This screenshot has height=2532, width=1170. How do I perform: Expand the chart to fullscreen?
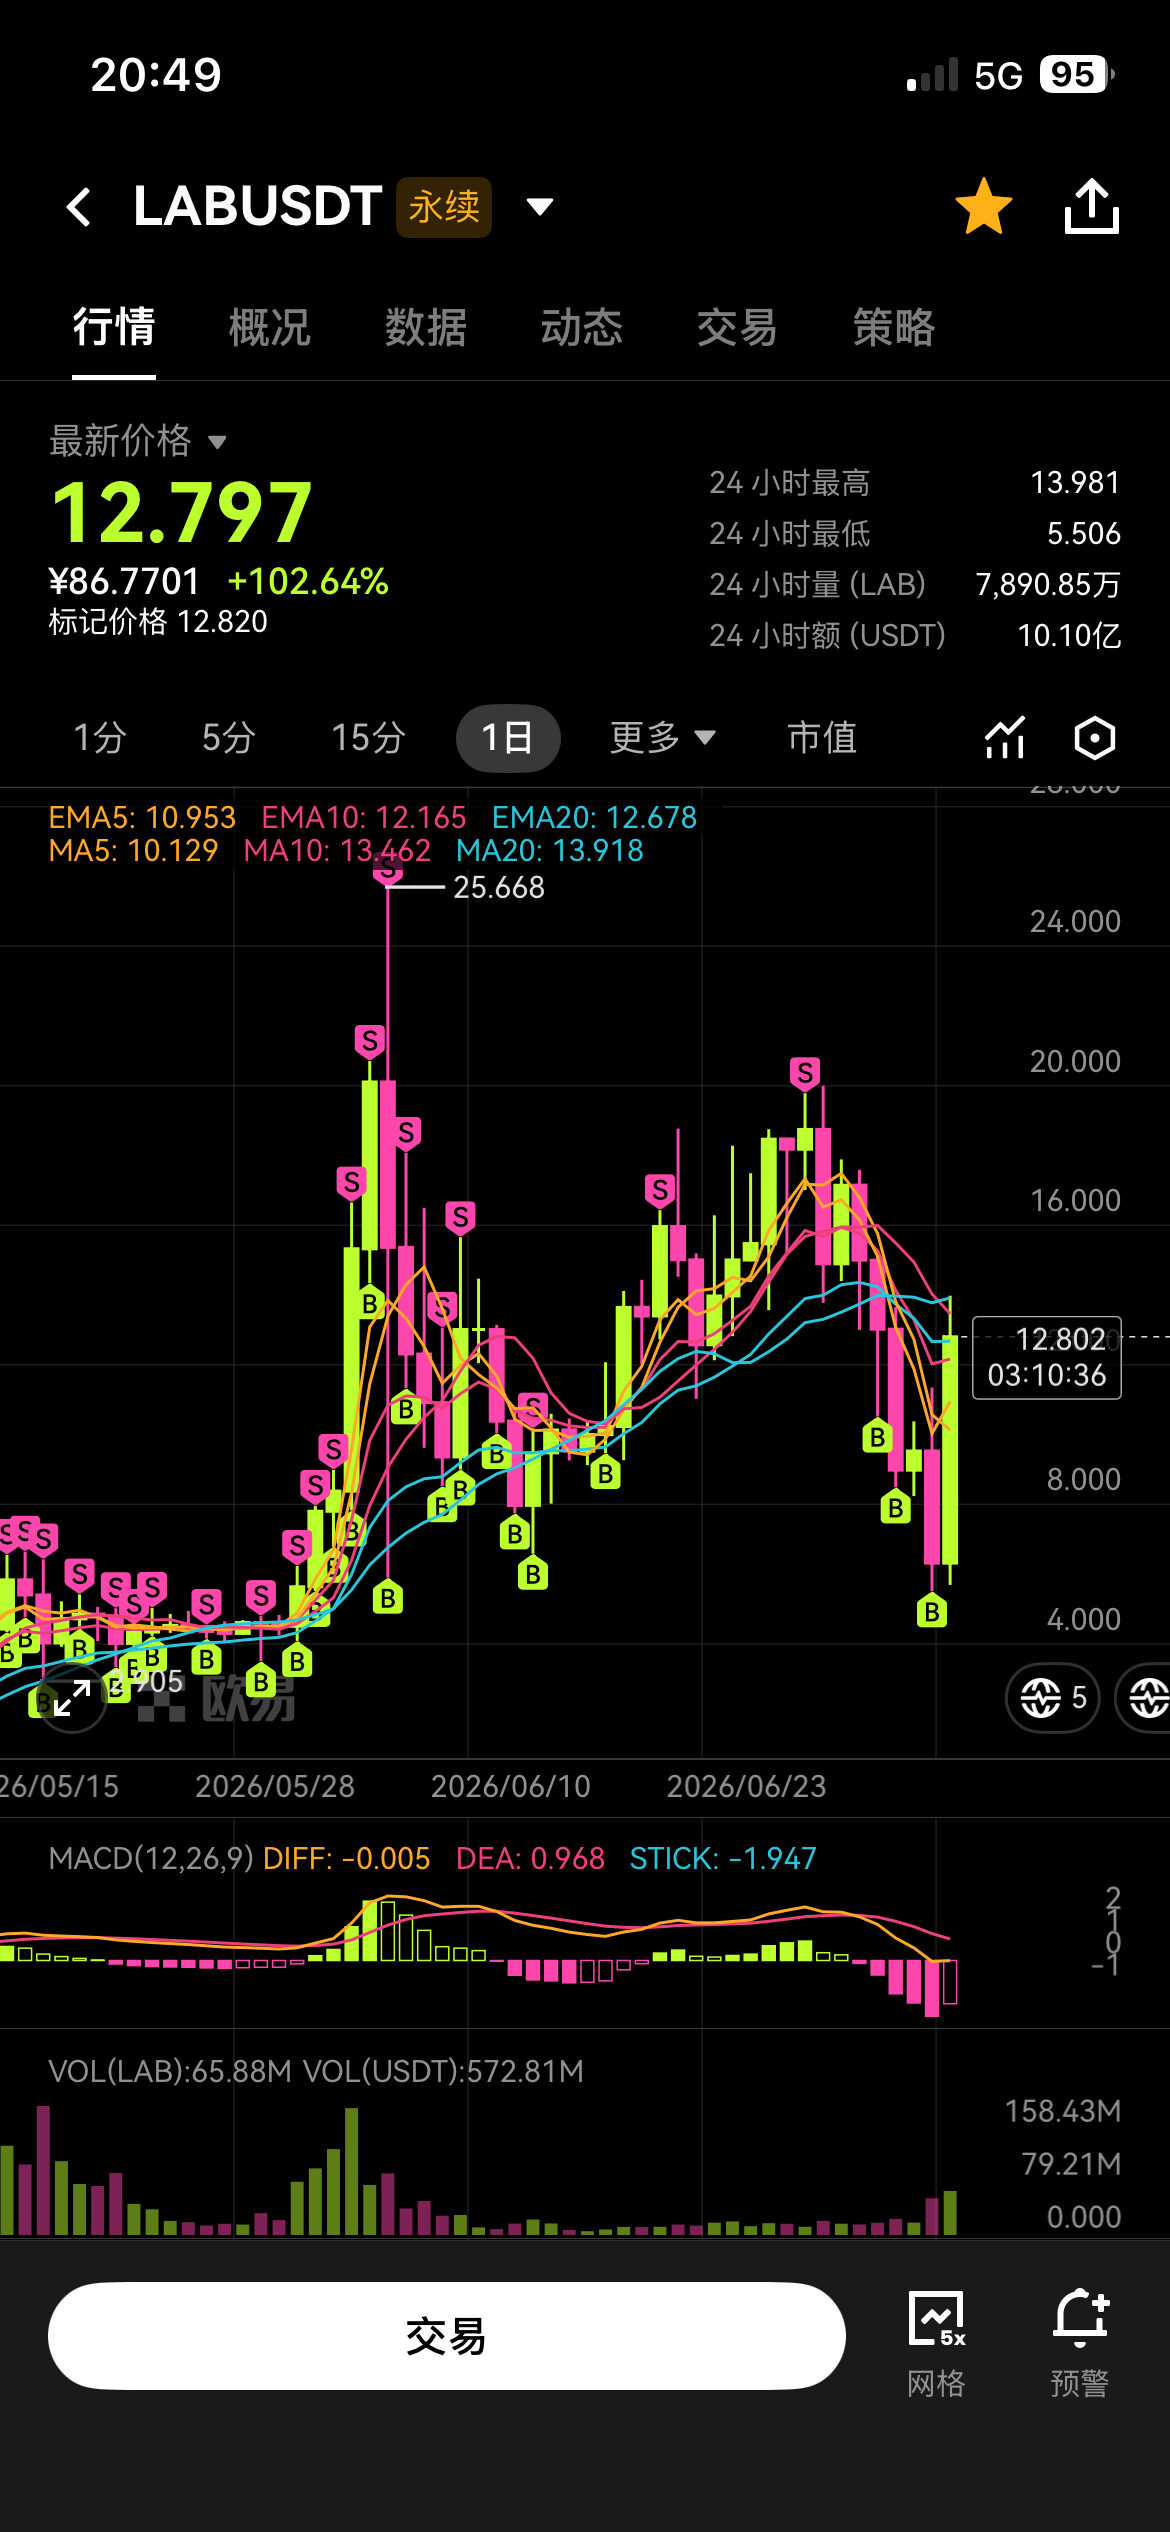(x=72, y=1698)
